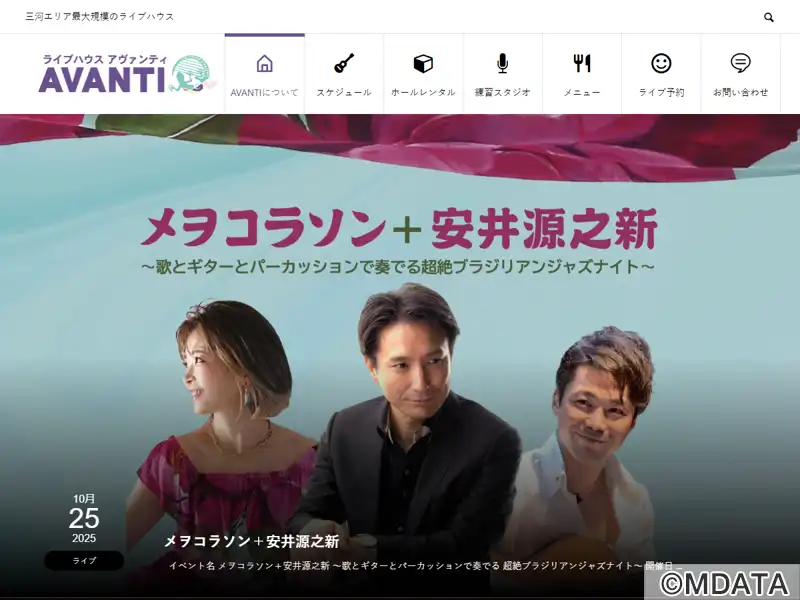
Task: Click the smiley face live reservation icon
Action: point(661,63)
